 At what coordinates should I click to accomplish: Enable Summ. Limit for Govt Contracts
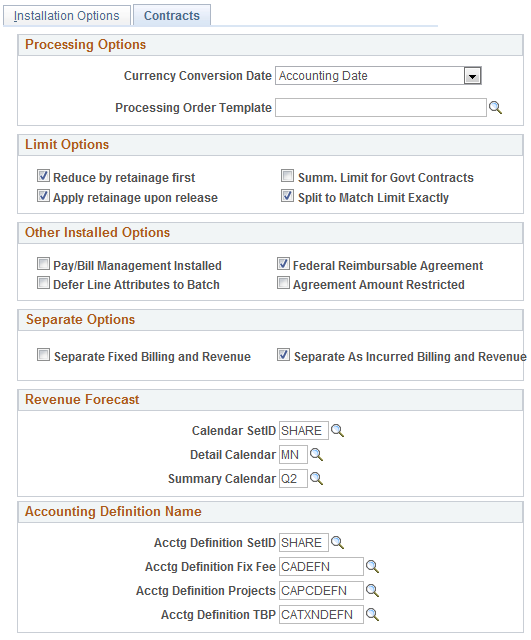point(287,176)
